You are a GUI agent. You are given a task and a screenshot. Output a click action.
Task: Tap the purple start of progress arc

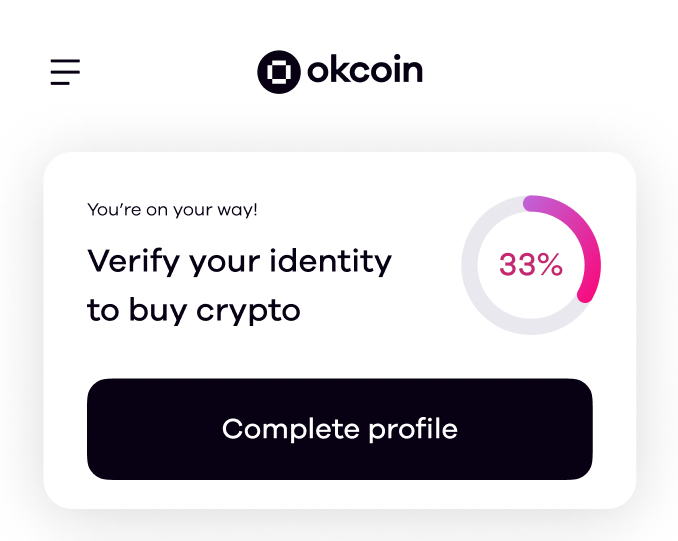pos(533,203)
